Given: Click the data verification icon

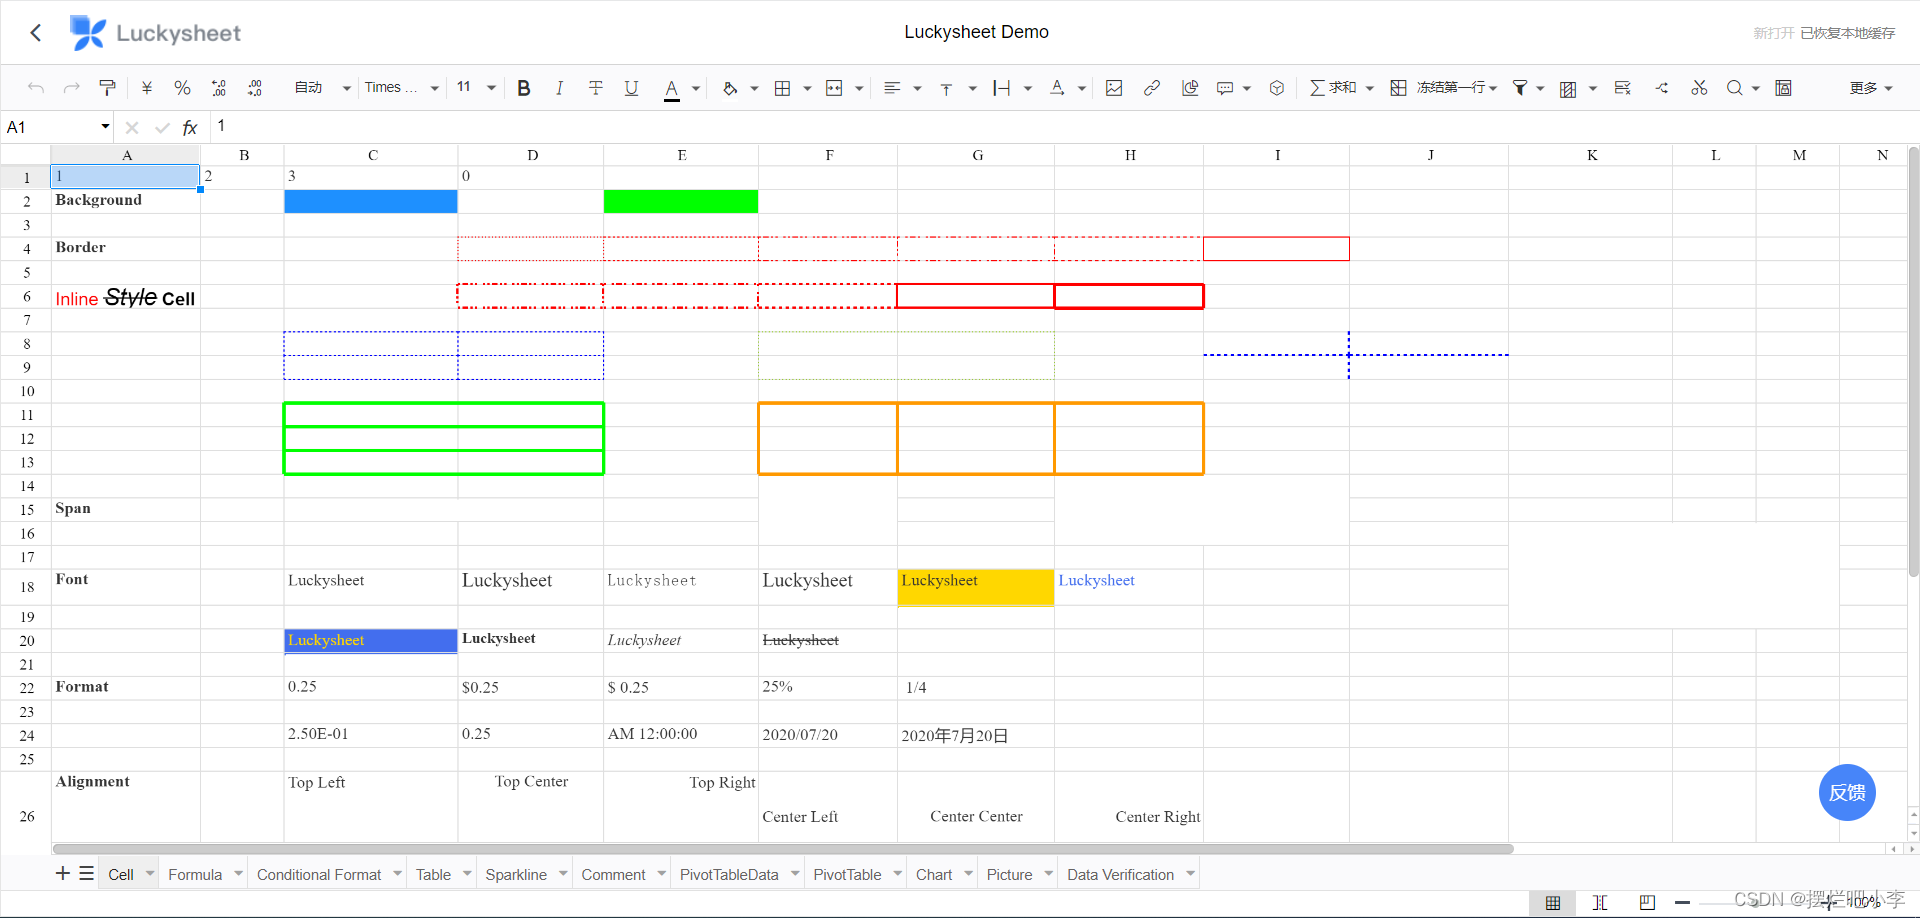Looking at the screenshot, I should pos(1623,88).
